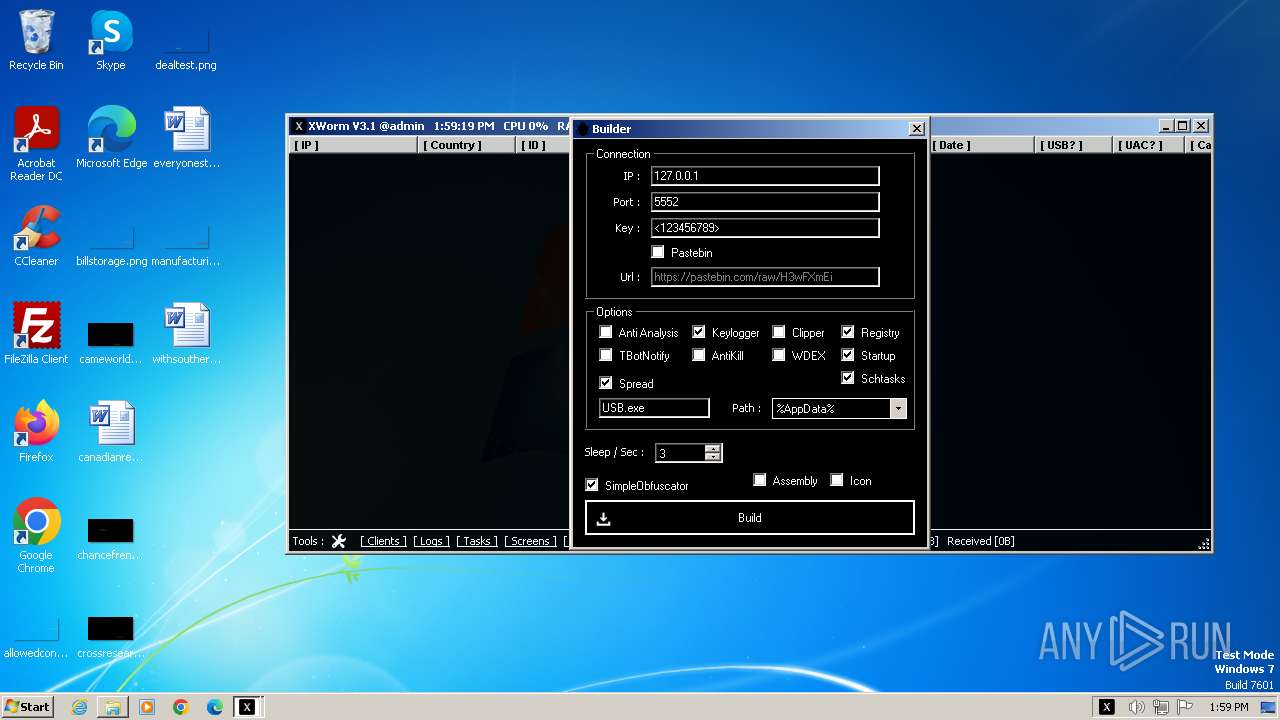Viewport: 1280px width, 720px height.
Task: Select the withsouther Word document icon
Action: (186, 335)
